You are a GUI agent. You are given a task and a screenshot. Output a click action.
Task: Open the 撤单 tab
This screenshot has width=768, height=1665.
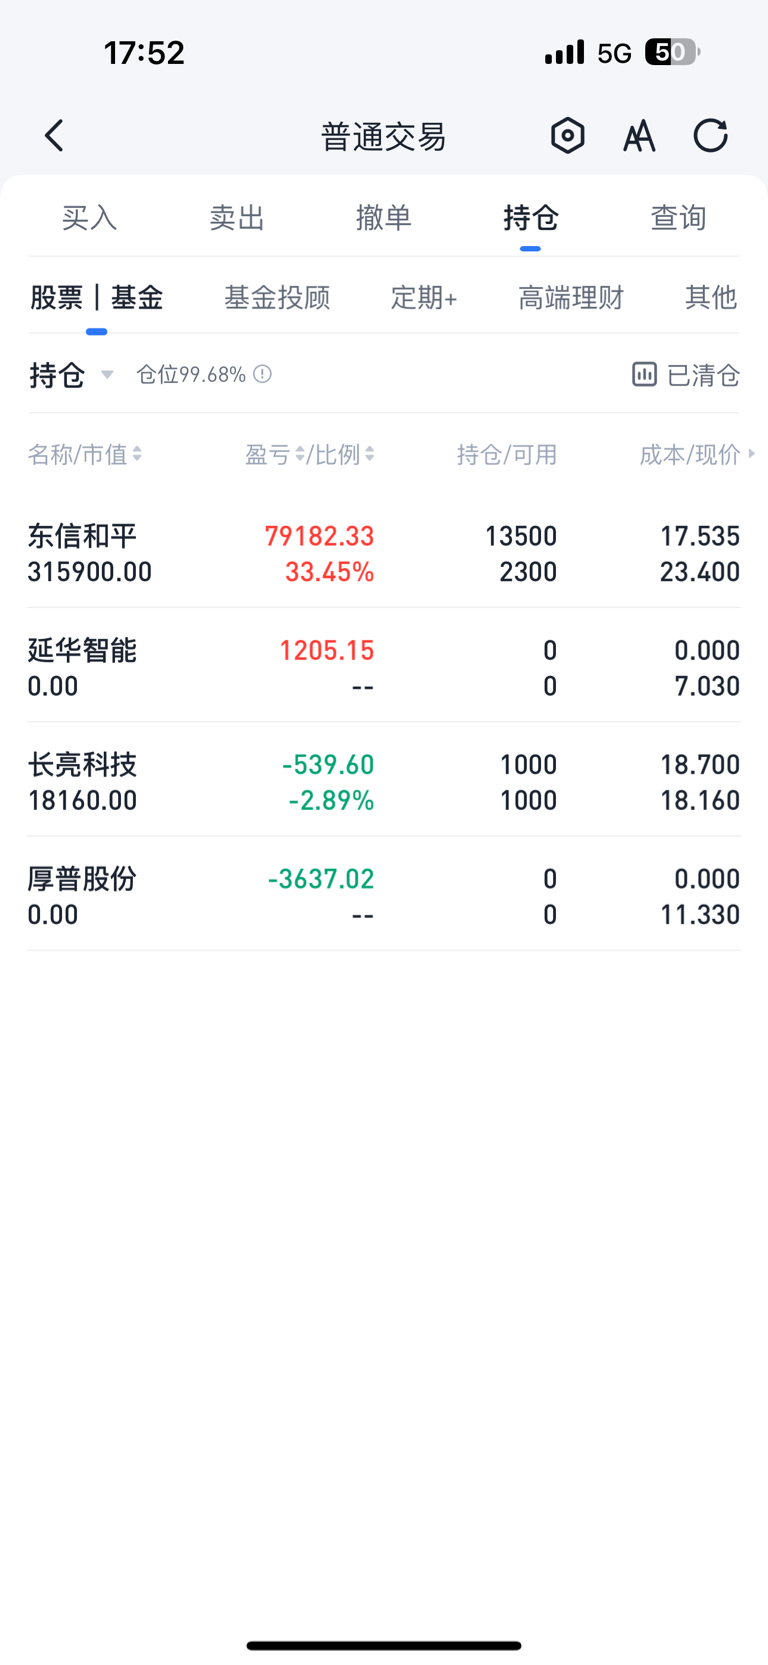pos(384,217)
